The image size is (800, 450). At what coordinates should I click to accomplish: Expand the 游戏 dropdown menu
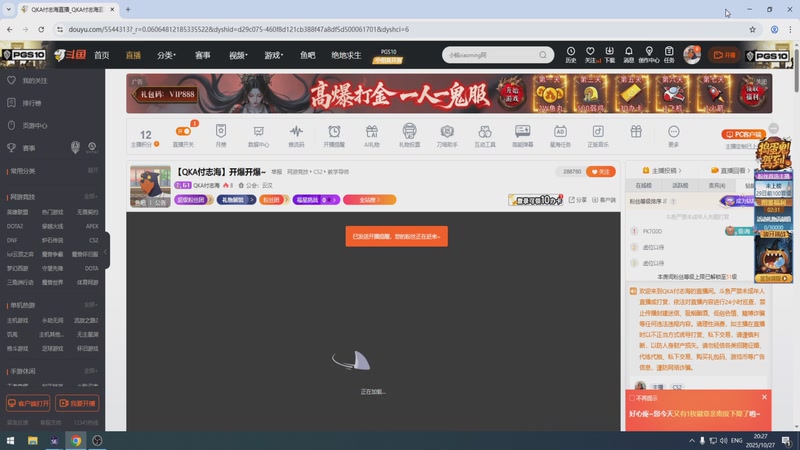tap(273, 55)
